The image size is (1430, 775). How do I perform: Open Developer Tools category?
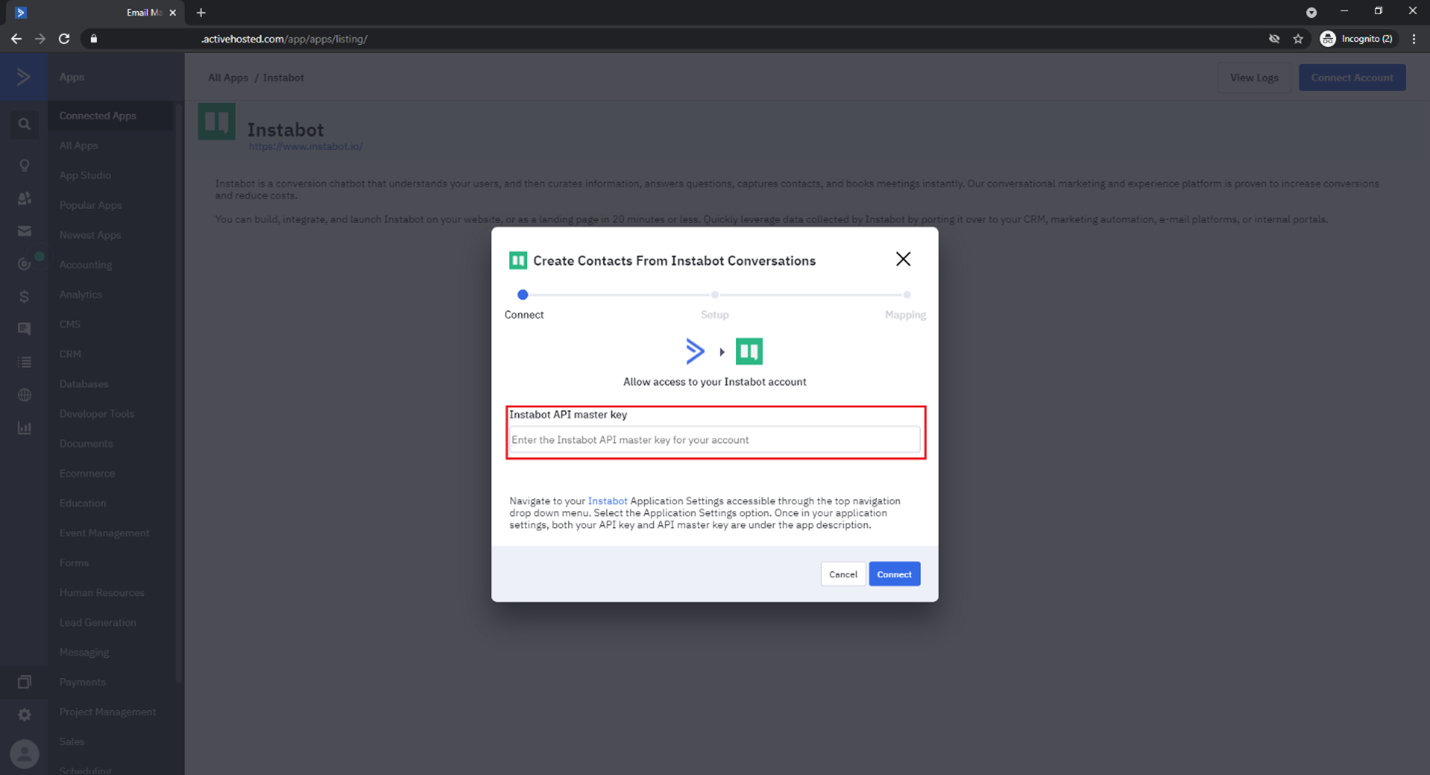(x=96, y=414)
